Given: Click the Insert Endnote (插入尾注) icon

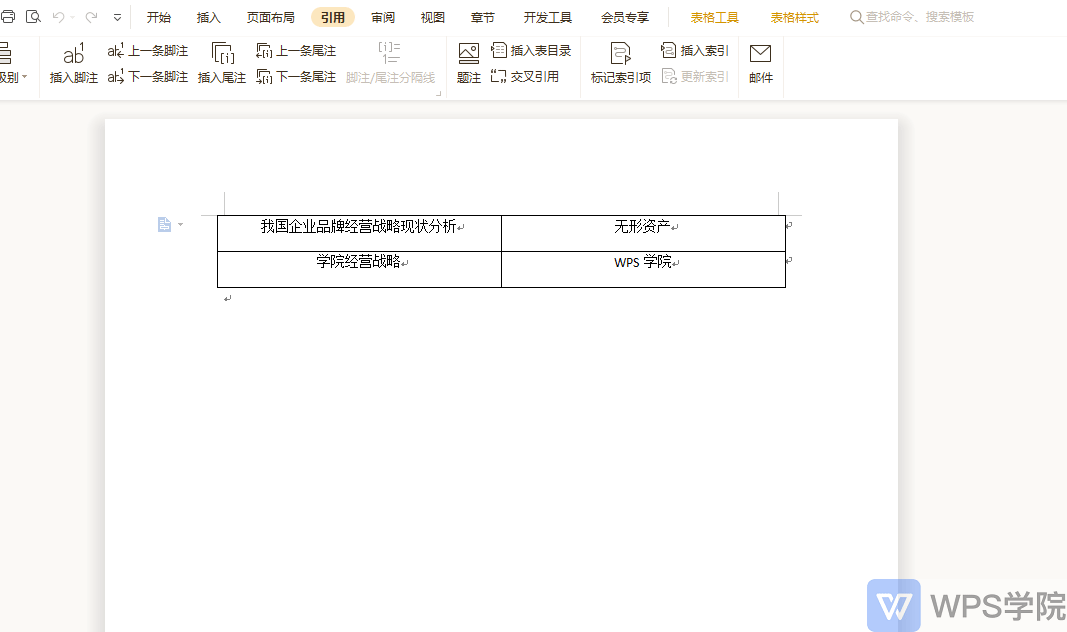Looking at the screenshot, I should [x=222, y=64].
